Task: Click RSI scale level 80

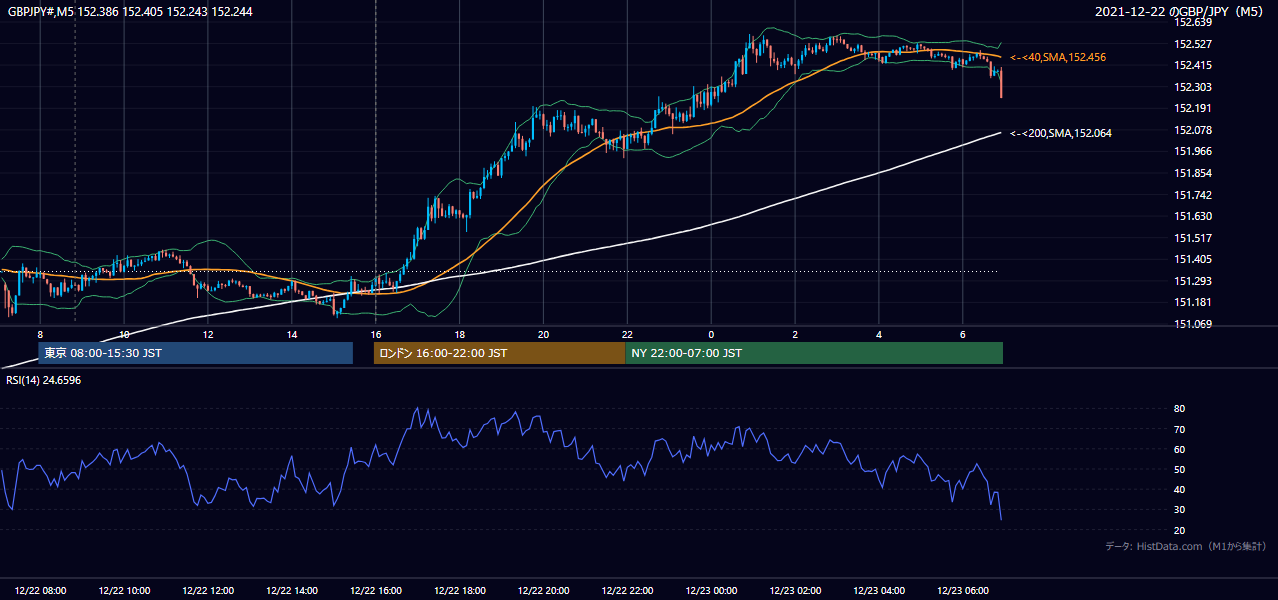Action: click(1180, 409)
